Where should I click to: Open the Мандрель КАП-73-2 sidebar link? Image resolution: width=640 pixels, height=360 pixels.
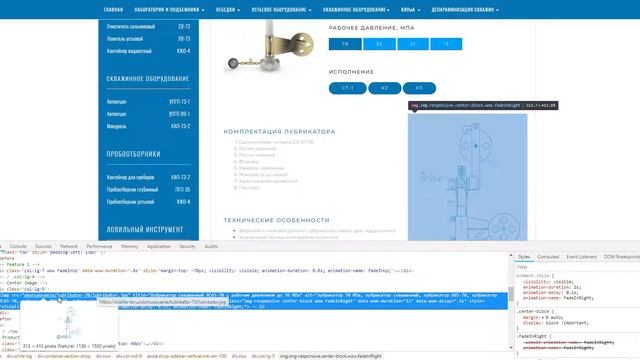pos(149,126)
